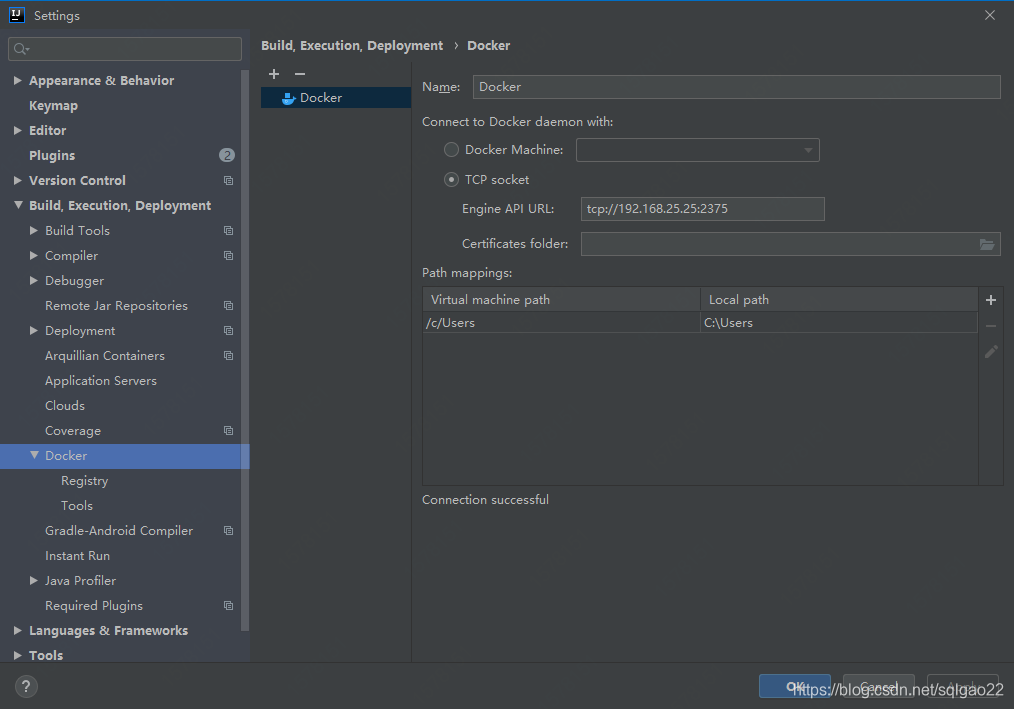The width and height of the screenshot is (1014, 709).
Task: Open Tools page under Docker
Action: coord(77,505)
